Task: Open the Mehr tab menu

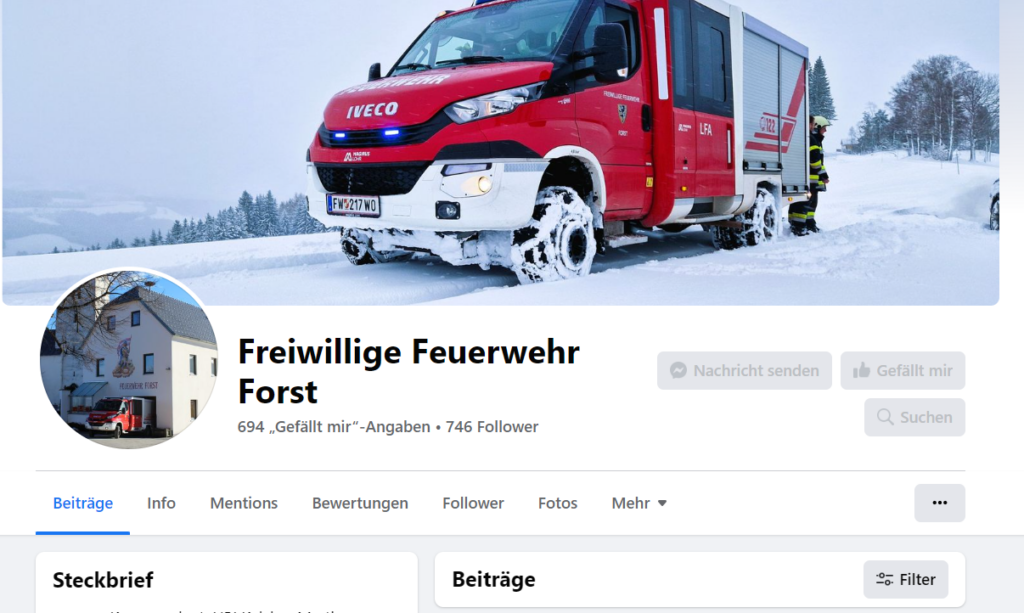Action: (x=639, y=503)
